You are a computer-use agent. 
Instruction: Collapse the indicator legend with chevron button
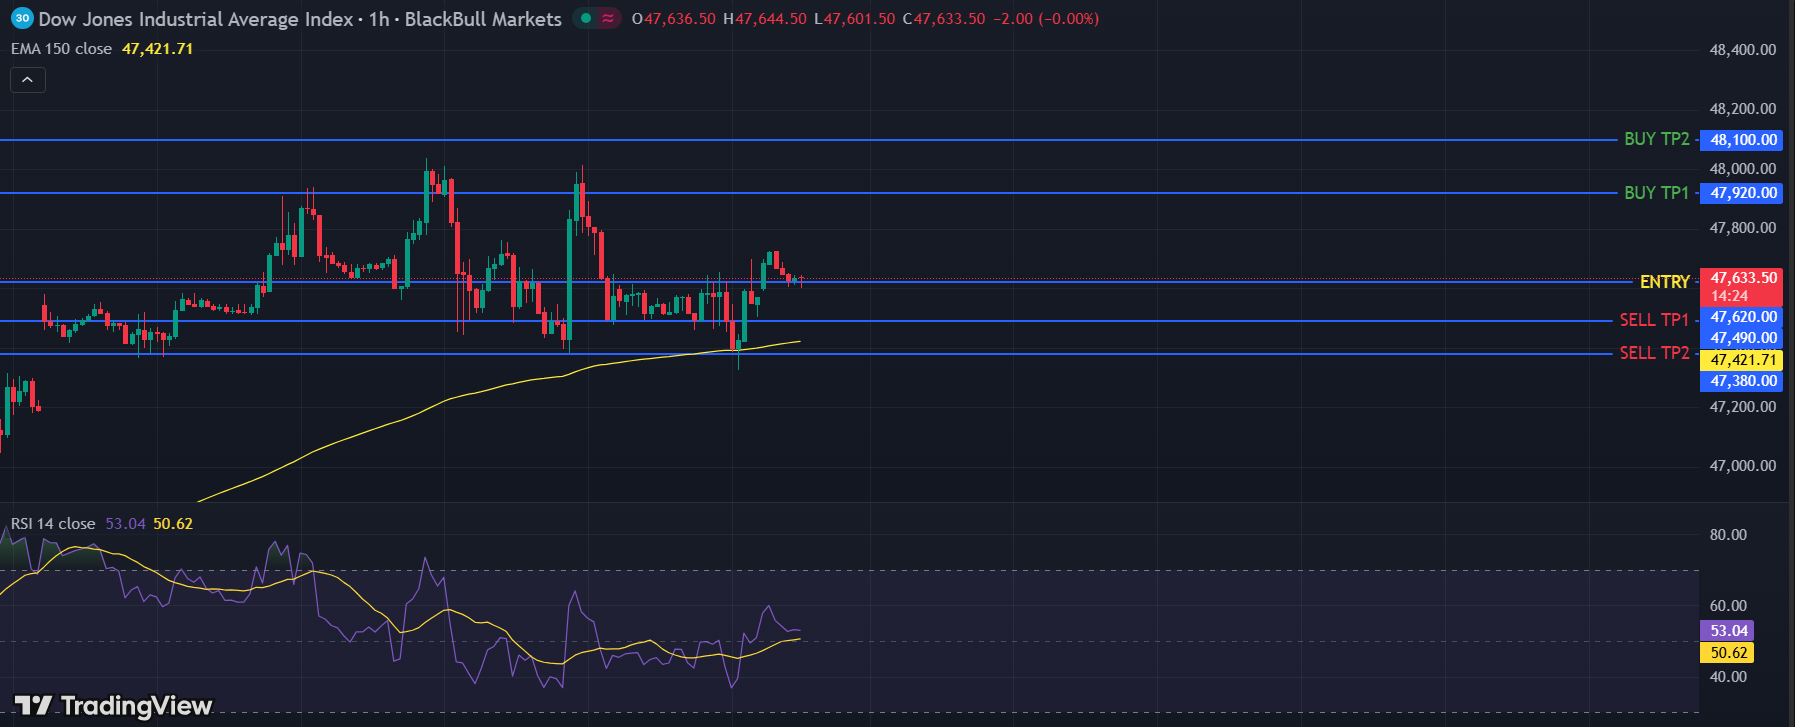click(x=28, y=80)
